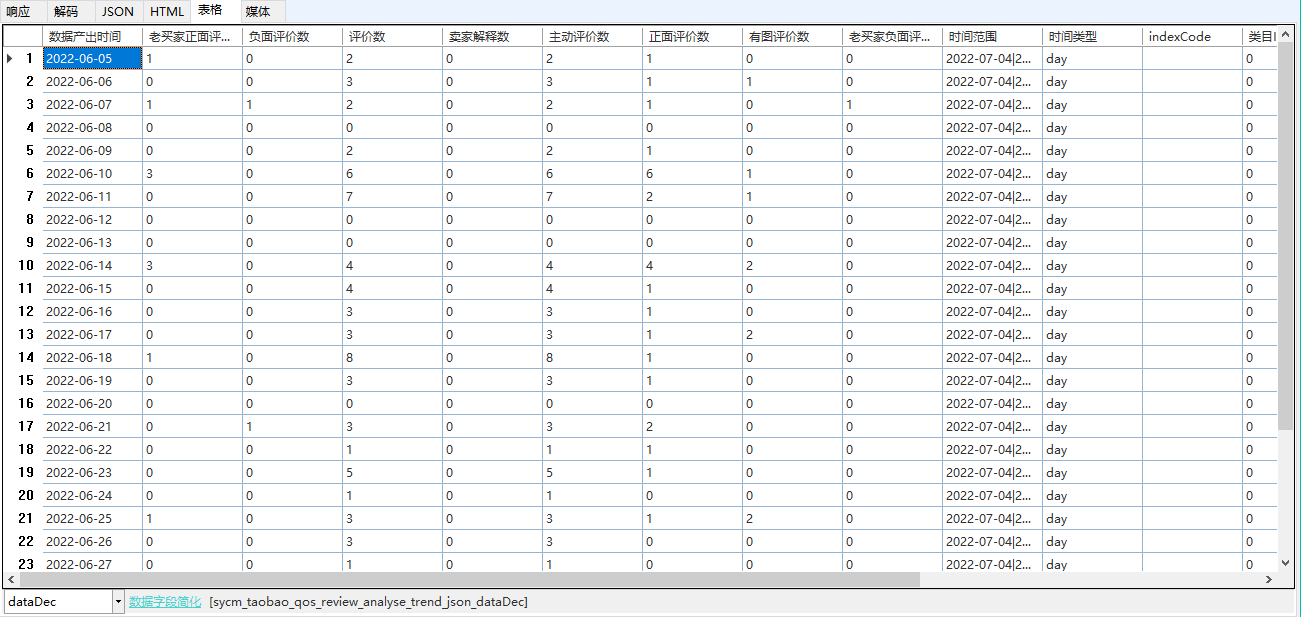Click scroll left arrow on horizontal scrollbar
Screen dimensions: 1301x617
coord(12,580)
